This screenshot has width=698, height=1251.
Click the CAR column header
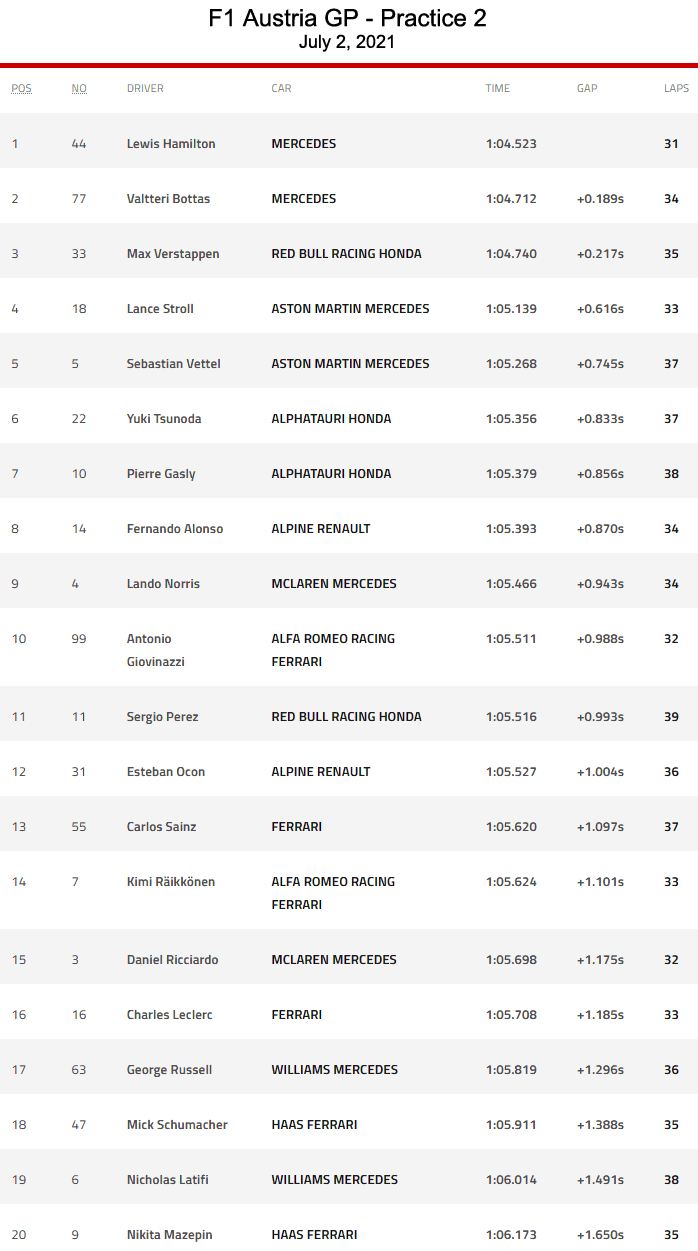(281, 88)
